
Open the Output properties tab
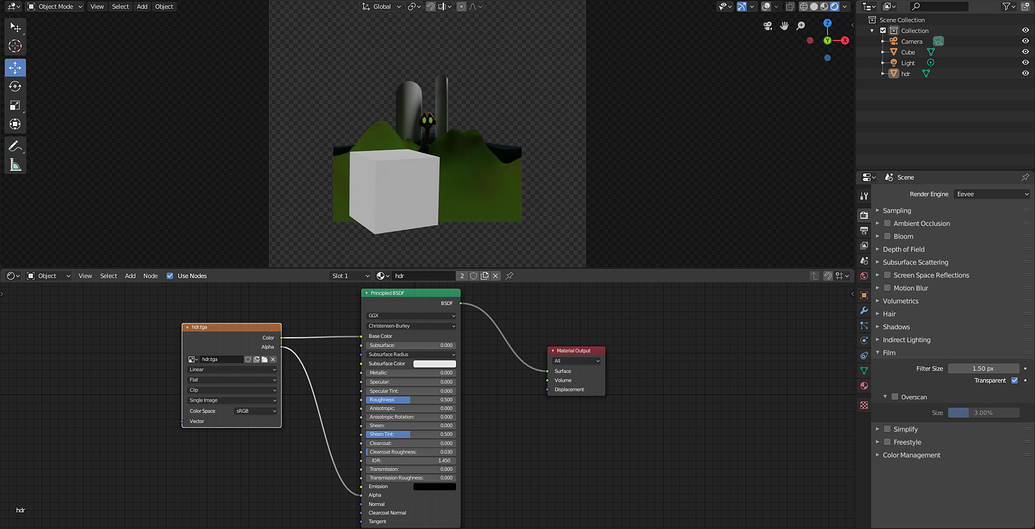point(864,230)
